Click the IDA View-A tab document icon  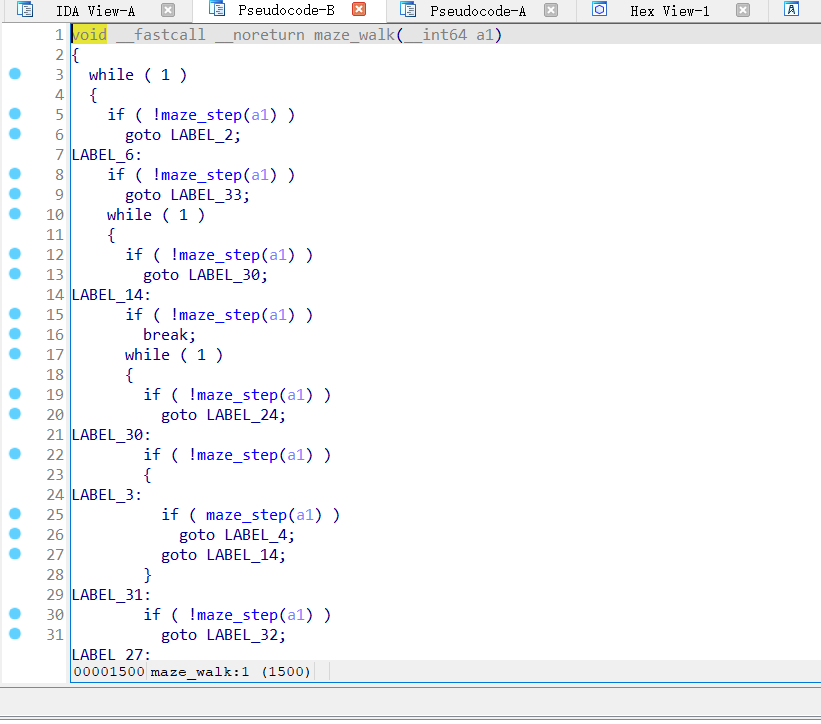pos(24,11)
